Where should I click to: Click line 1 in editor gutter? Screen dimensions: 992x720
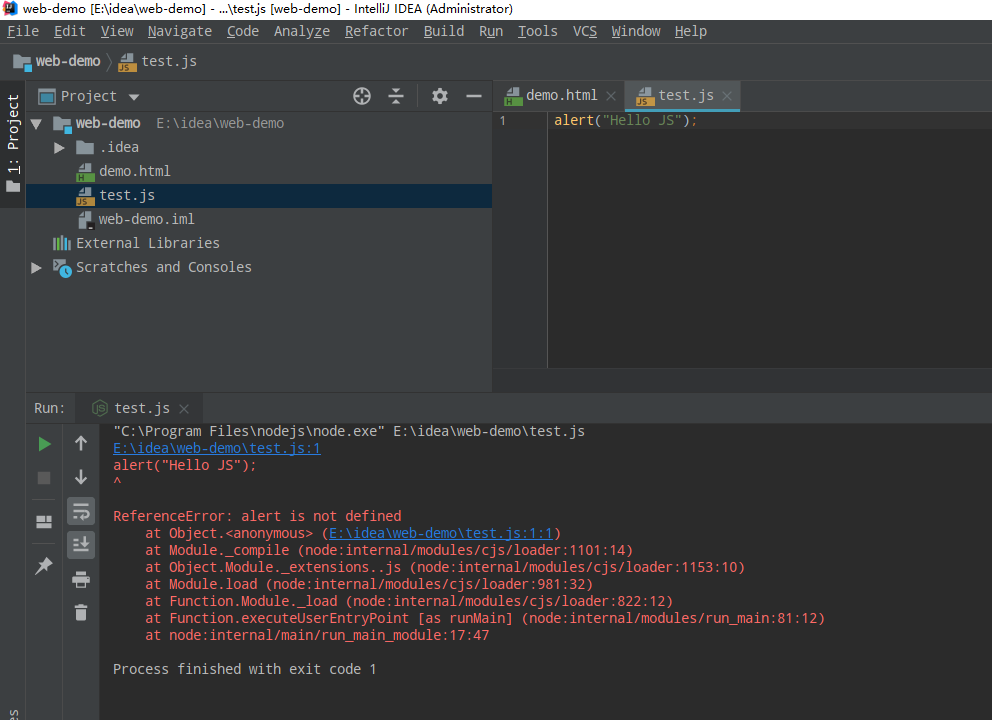(503, 121)
